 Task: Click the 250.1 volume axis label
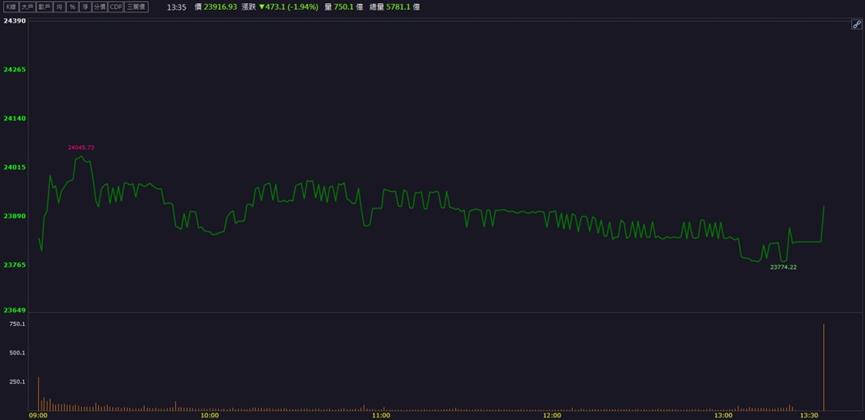[17, 381]
